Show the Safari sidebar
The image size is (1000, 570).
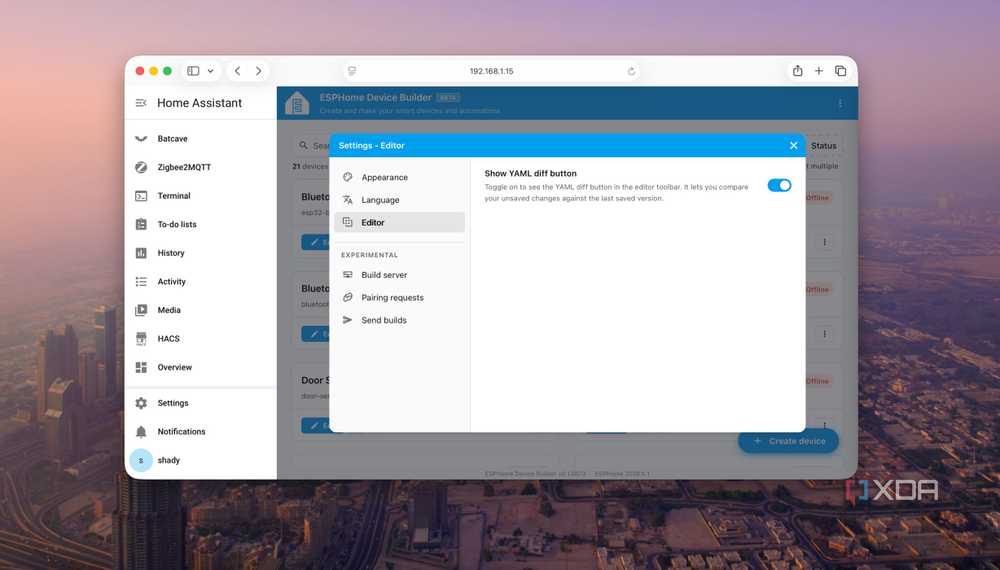point(193,71)
